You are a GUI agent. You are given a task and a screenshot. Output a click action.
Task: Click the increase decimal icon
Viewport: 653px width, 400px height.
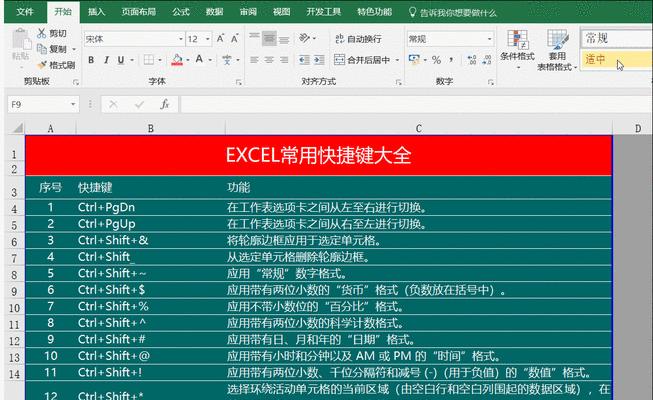(471, 60)
